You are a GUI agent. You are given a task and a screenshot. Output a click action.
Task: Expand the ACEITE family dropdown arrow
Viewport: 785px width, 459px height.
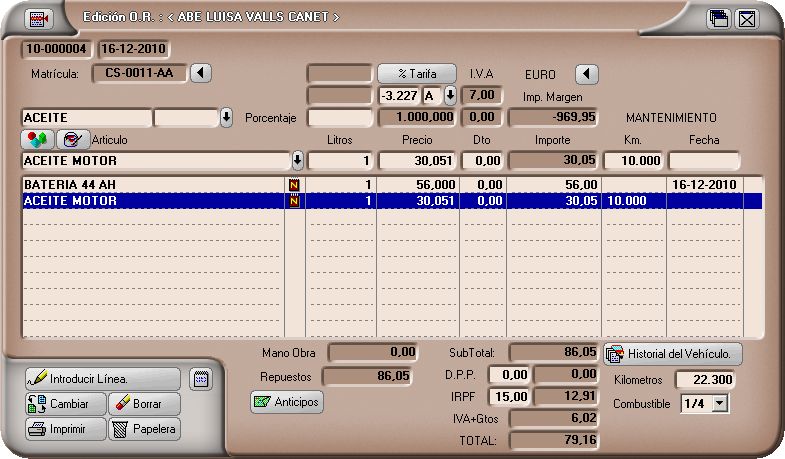coord(226,117)
